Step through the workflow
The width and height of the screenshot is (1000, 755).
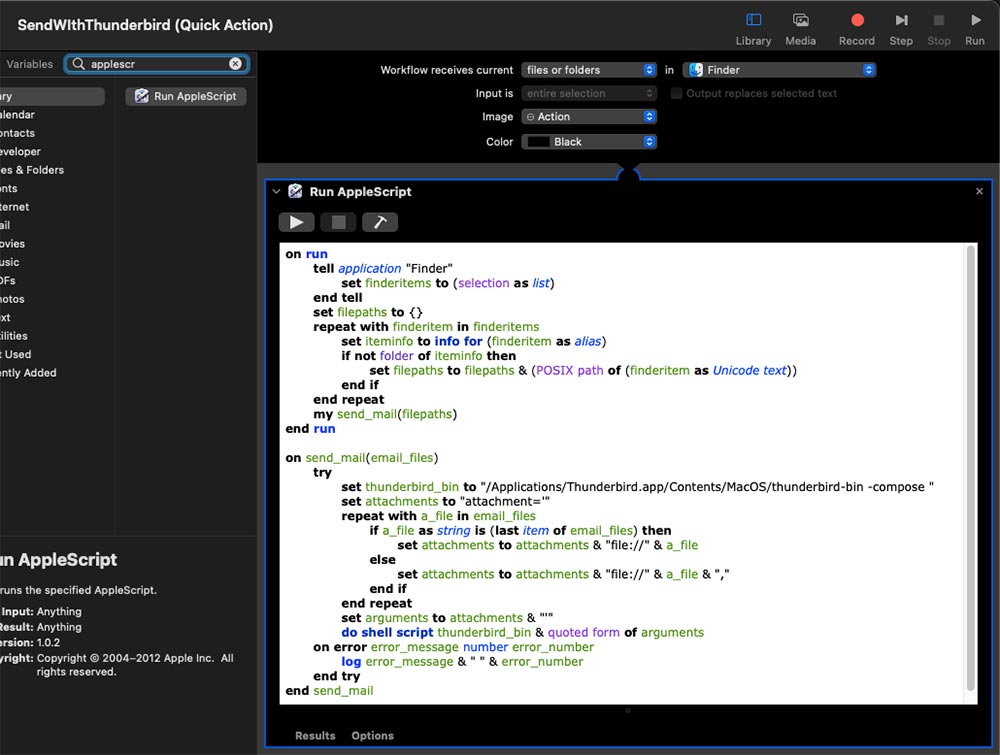[x=901, y=29]
